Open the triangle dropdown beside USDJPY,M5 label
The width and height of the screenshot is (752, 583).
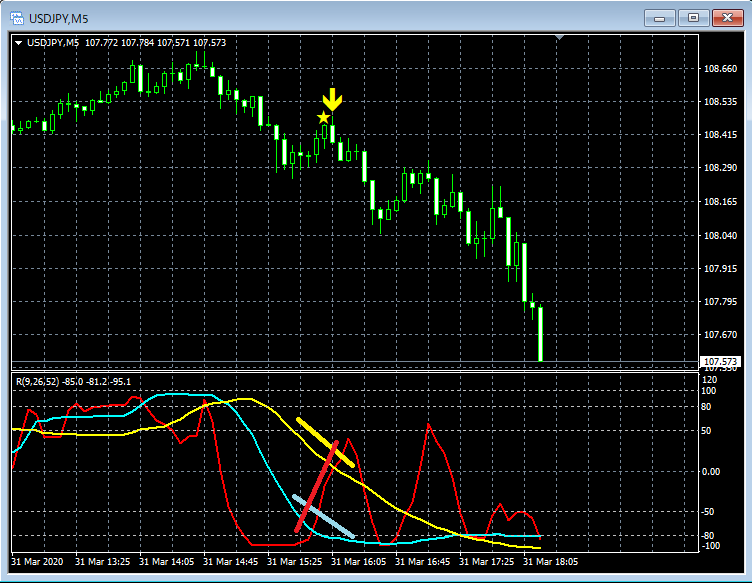(18, 42)
